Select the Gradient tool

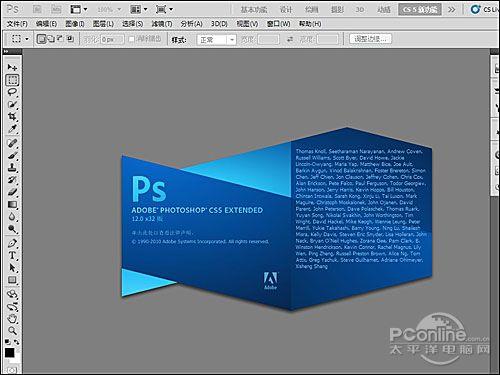pos(12,204)
